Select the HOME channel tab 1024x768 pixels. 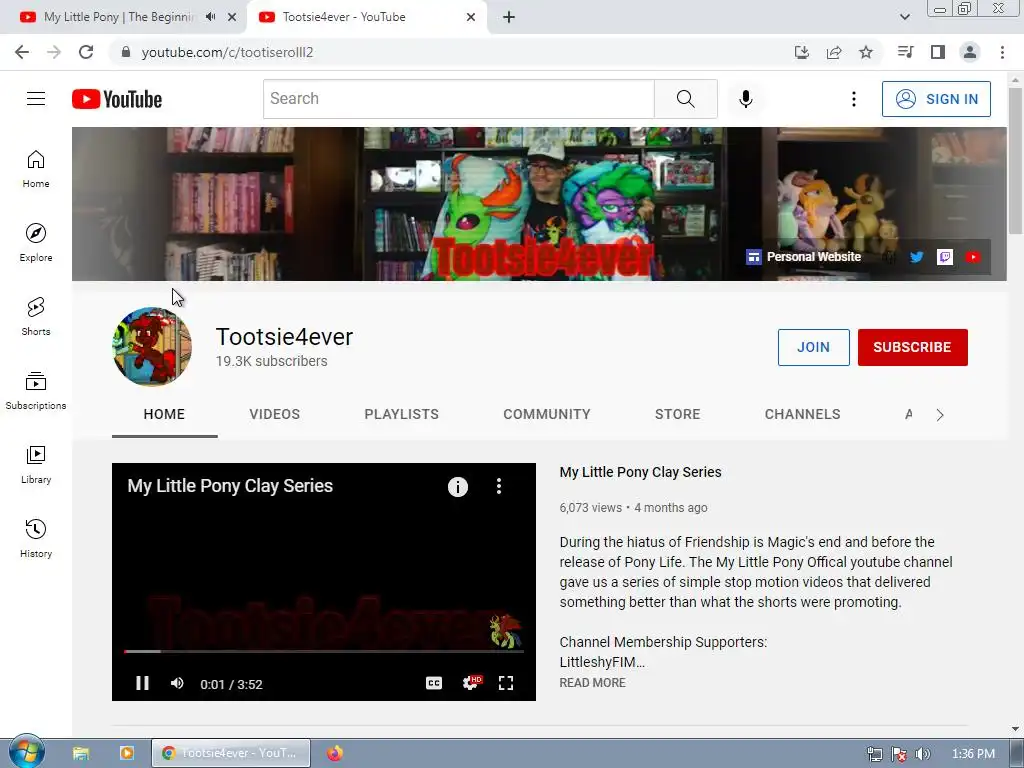(x=165, y=414)
